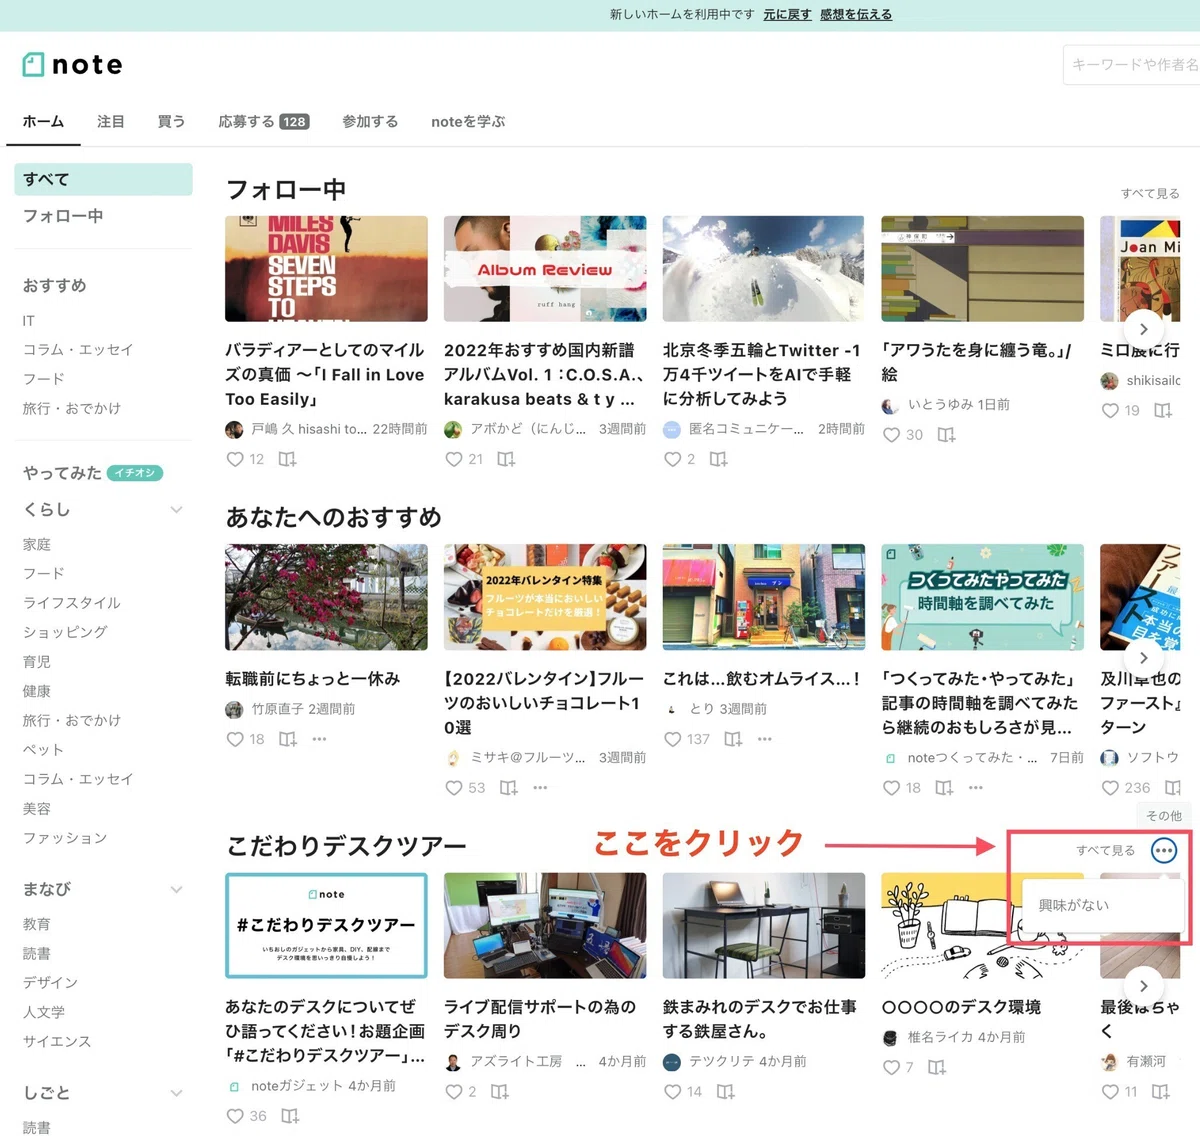Expand the くらし category chevron

point(176,510)
